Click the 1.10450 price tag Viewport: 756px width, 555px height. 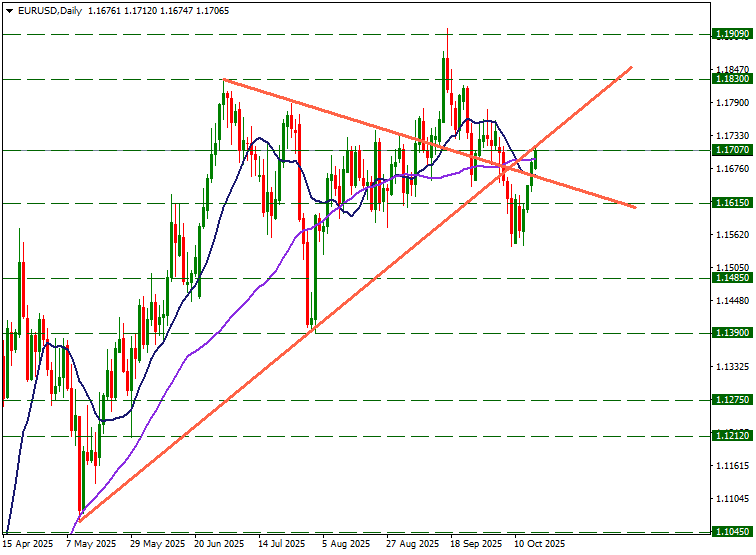(732, 533)
